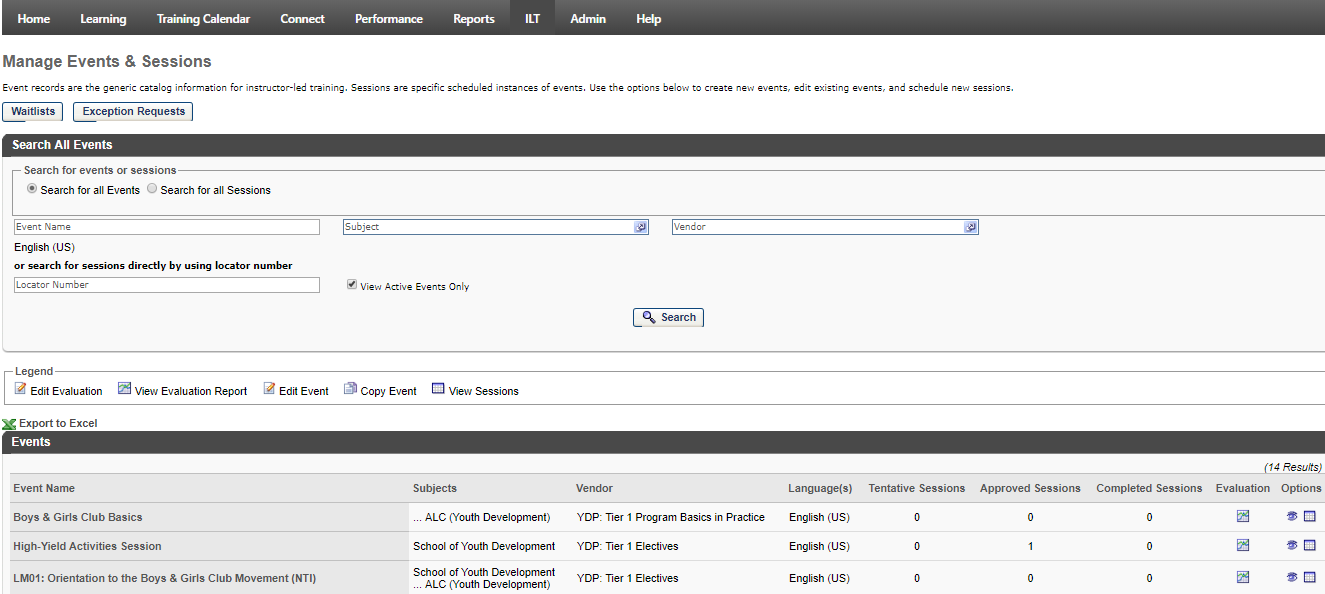The height and width of the screenshot is (594, 1325).
Task: Click the Locator Number input field
Action: point(165,284)
